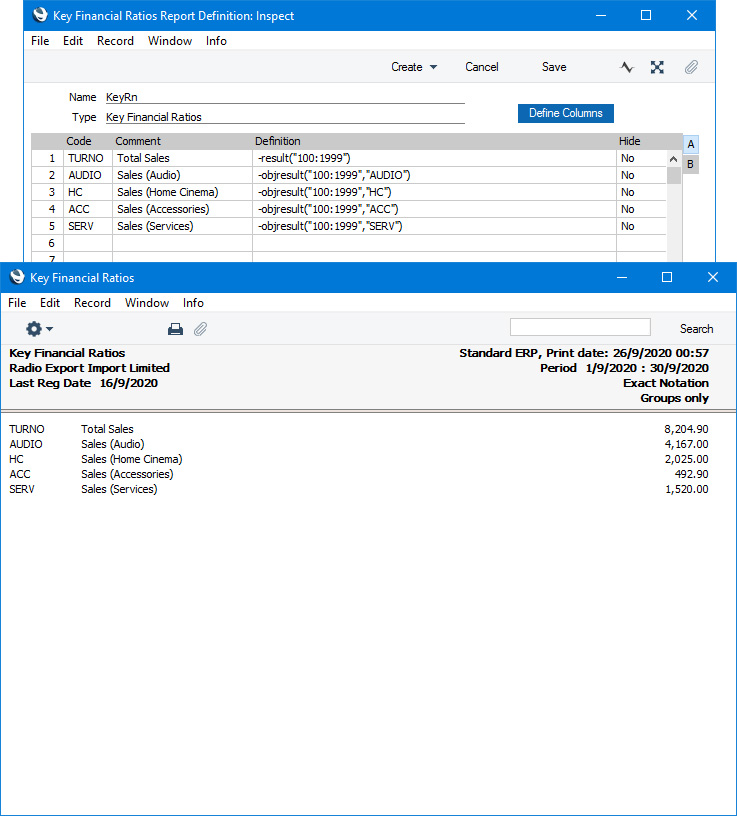Click the 4,167.00 Audio sales value in report
Viewport: 737px width, 816px height.
[686, 444]
